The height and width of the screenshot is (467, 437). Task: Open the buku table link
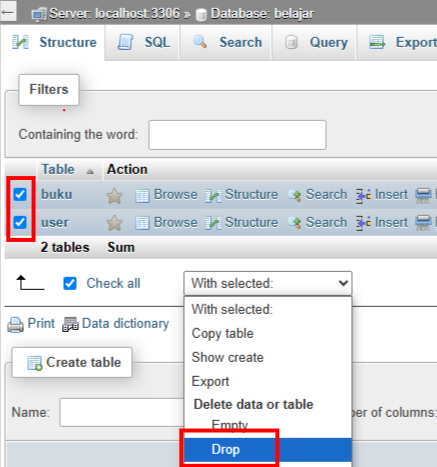click(x=57, y=194)
